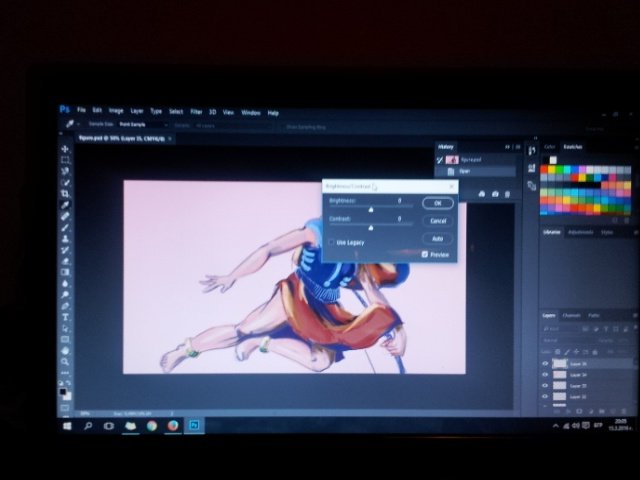
Task: Select the Clone Stamp tool
Action: tap(65, 238)
